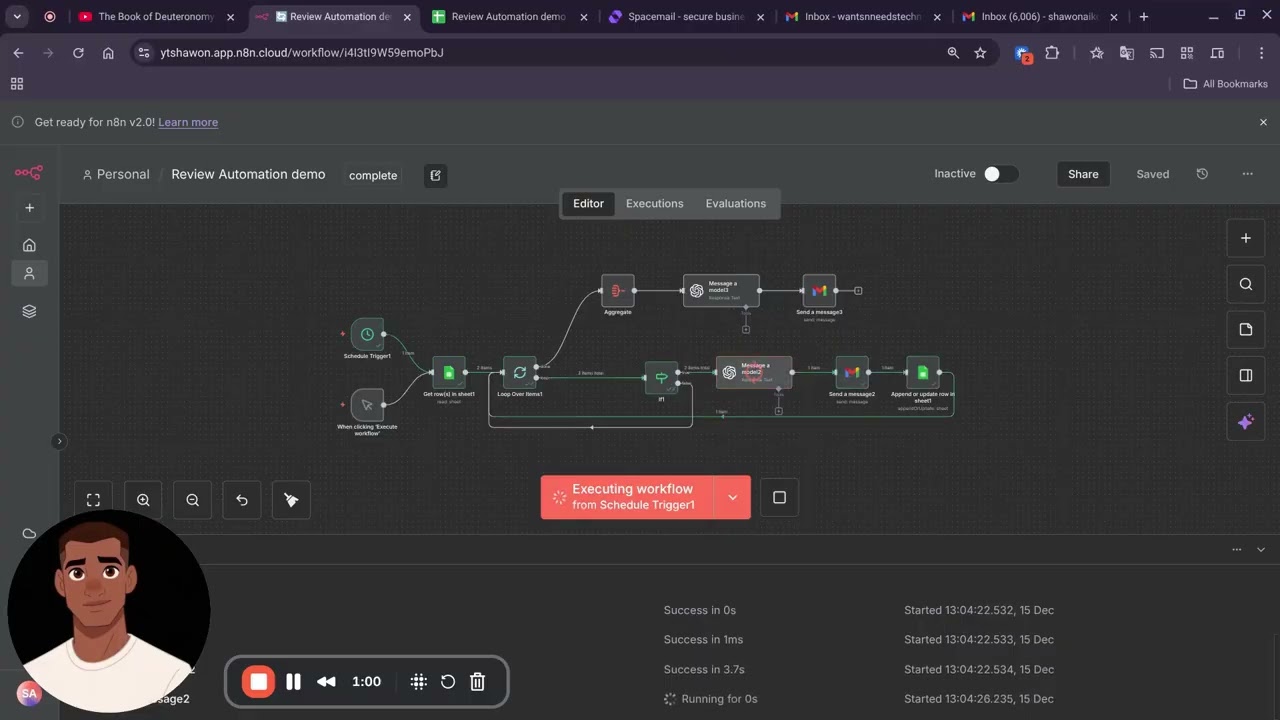Open the Personal project sidebar icon

(29, 273)
